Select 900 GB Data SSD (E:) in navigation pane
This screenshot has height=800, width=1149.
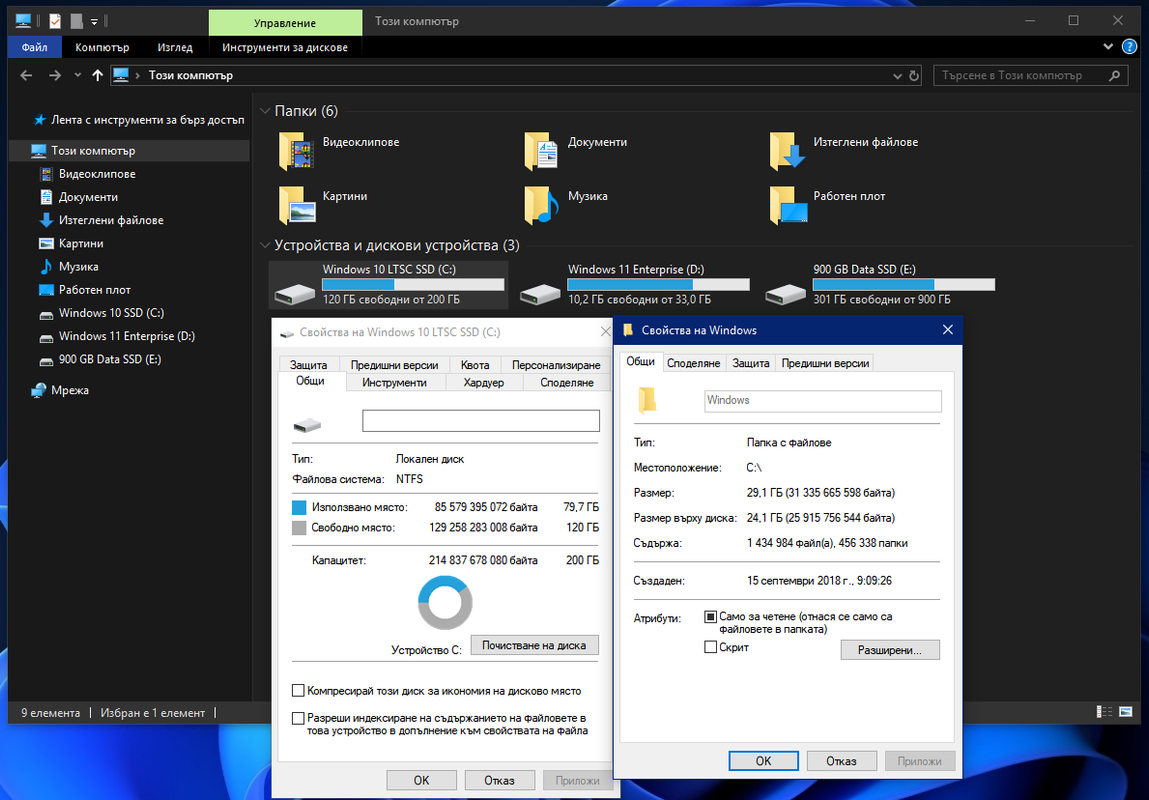(x=110, y=360)
